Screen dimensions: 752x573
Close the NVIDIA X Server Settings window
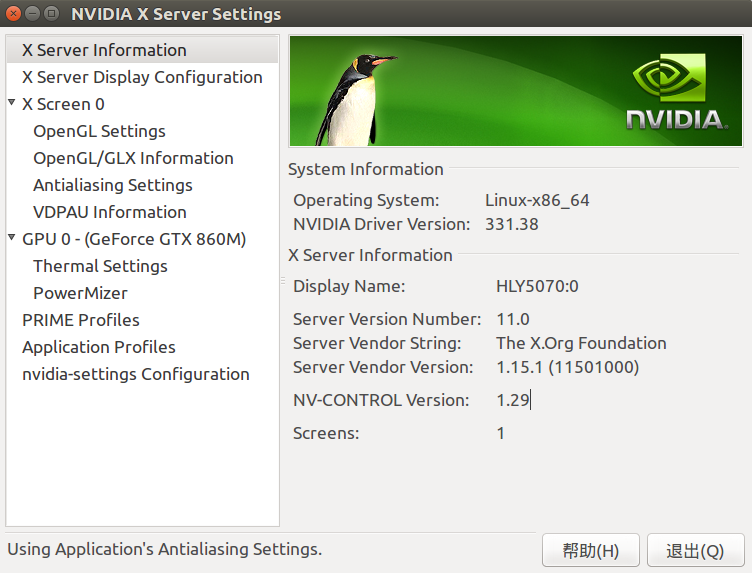coord(14,13)
